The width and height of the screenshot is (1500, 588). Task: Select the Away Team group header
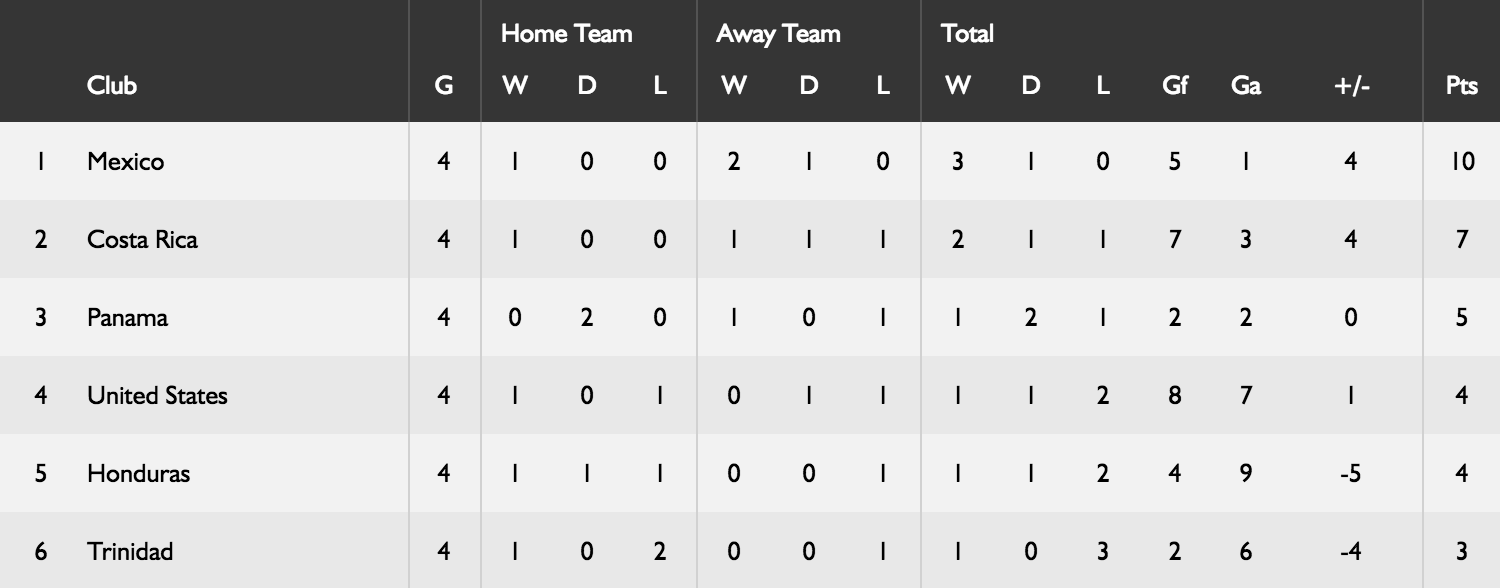pyautogui.click(x=778, y=34)
